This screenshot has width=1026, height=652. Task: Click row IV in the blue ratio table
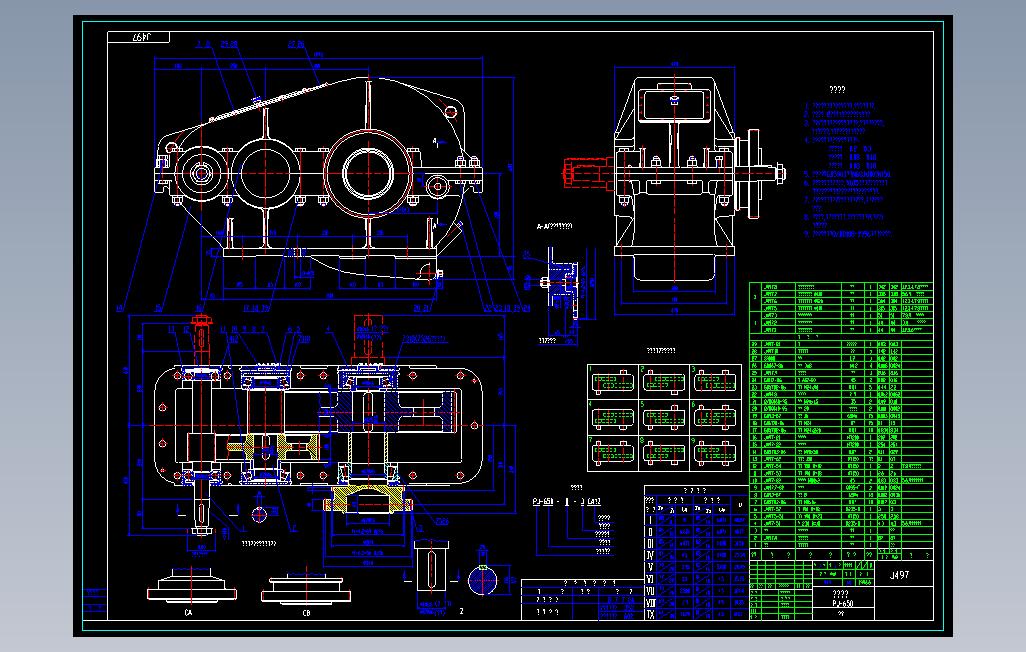pos(696,554)
